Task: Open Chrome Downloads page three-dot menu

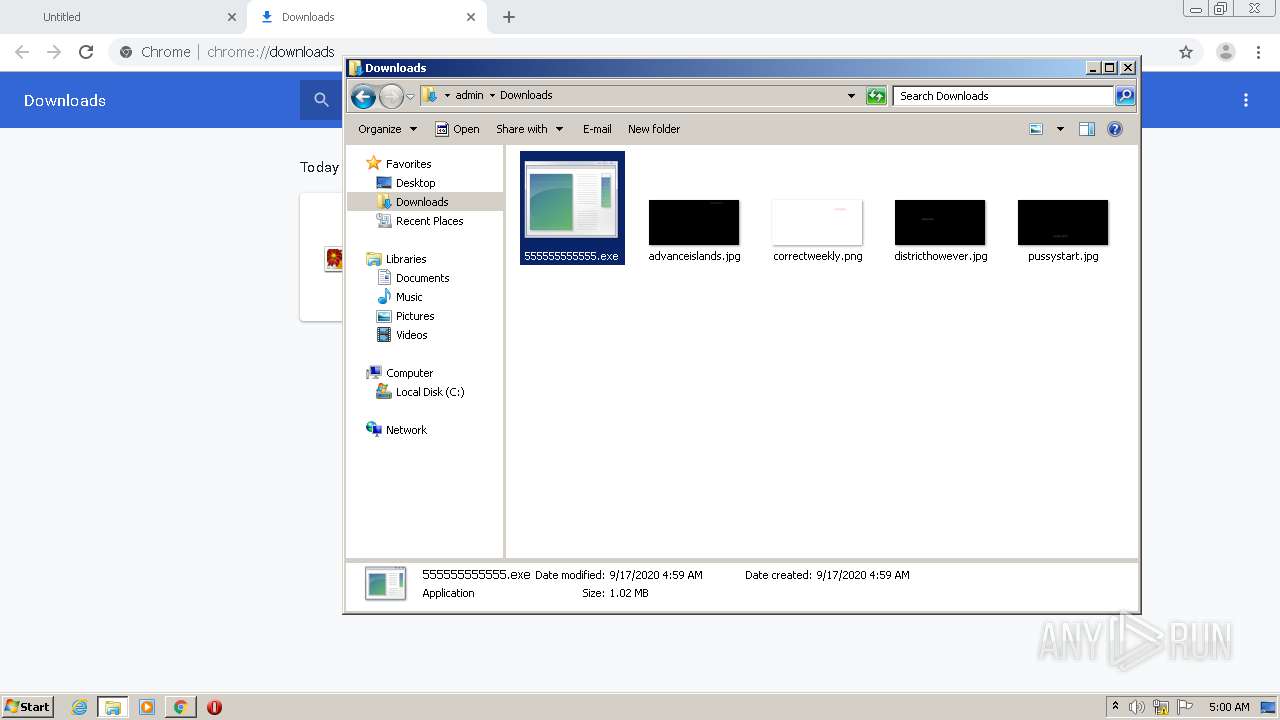Action: [1246, 100]
